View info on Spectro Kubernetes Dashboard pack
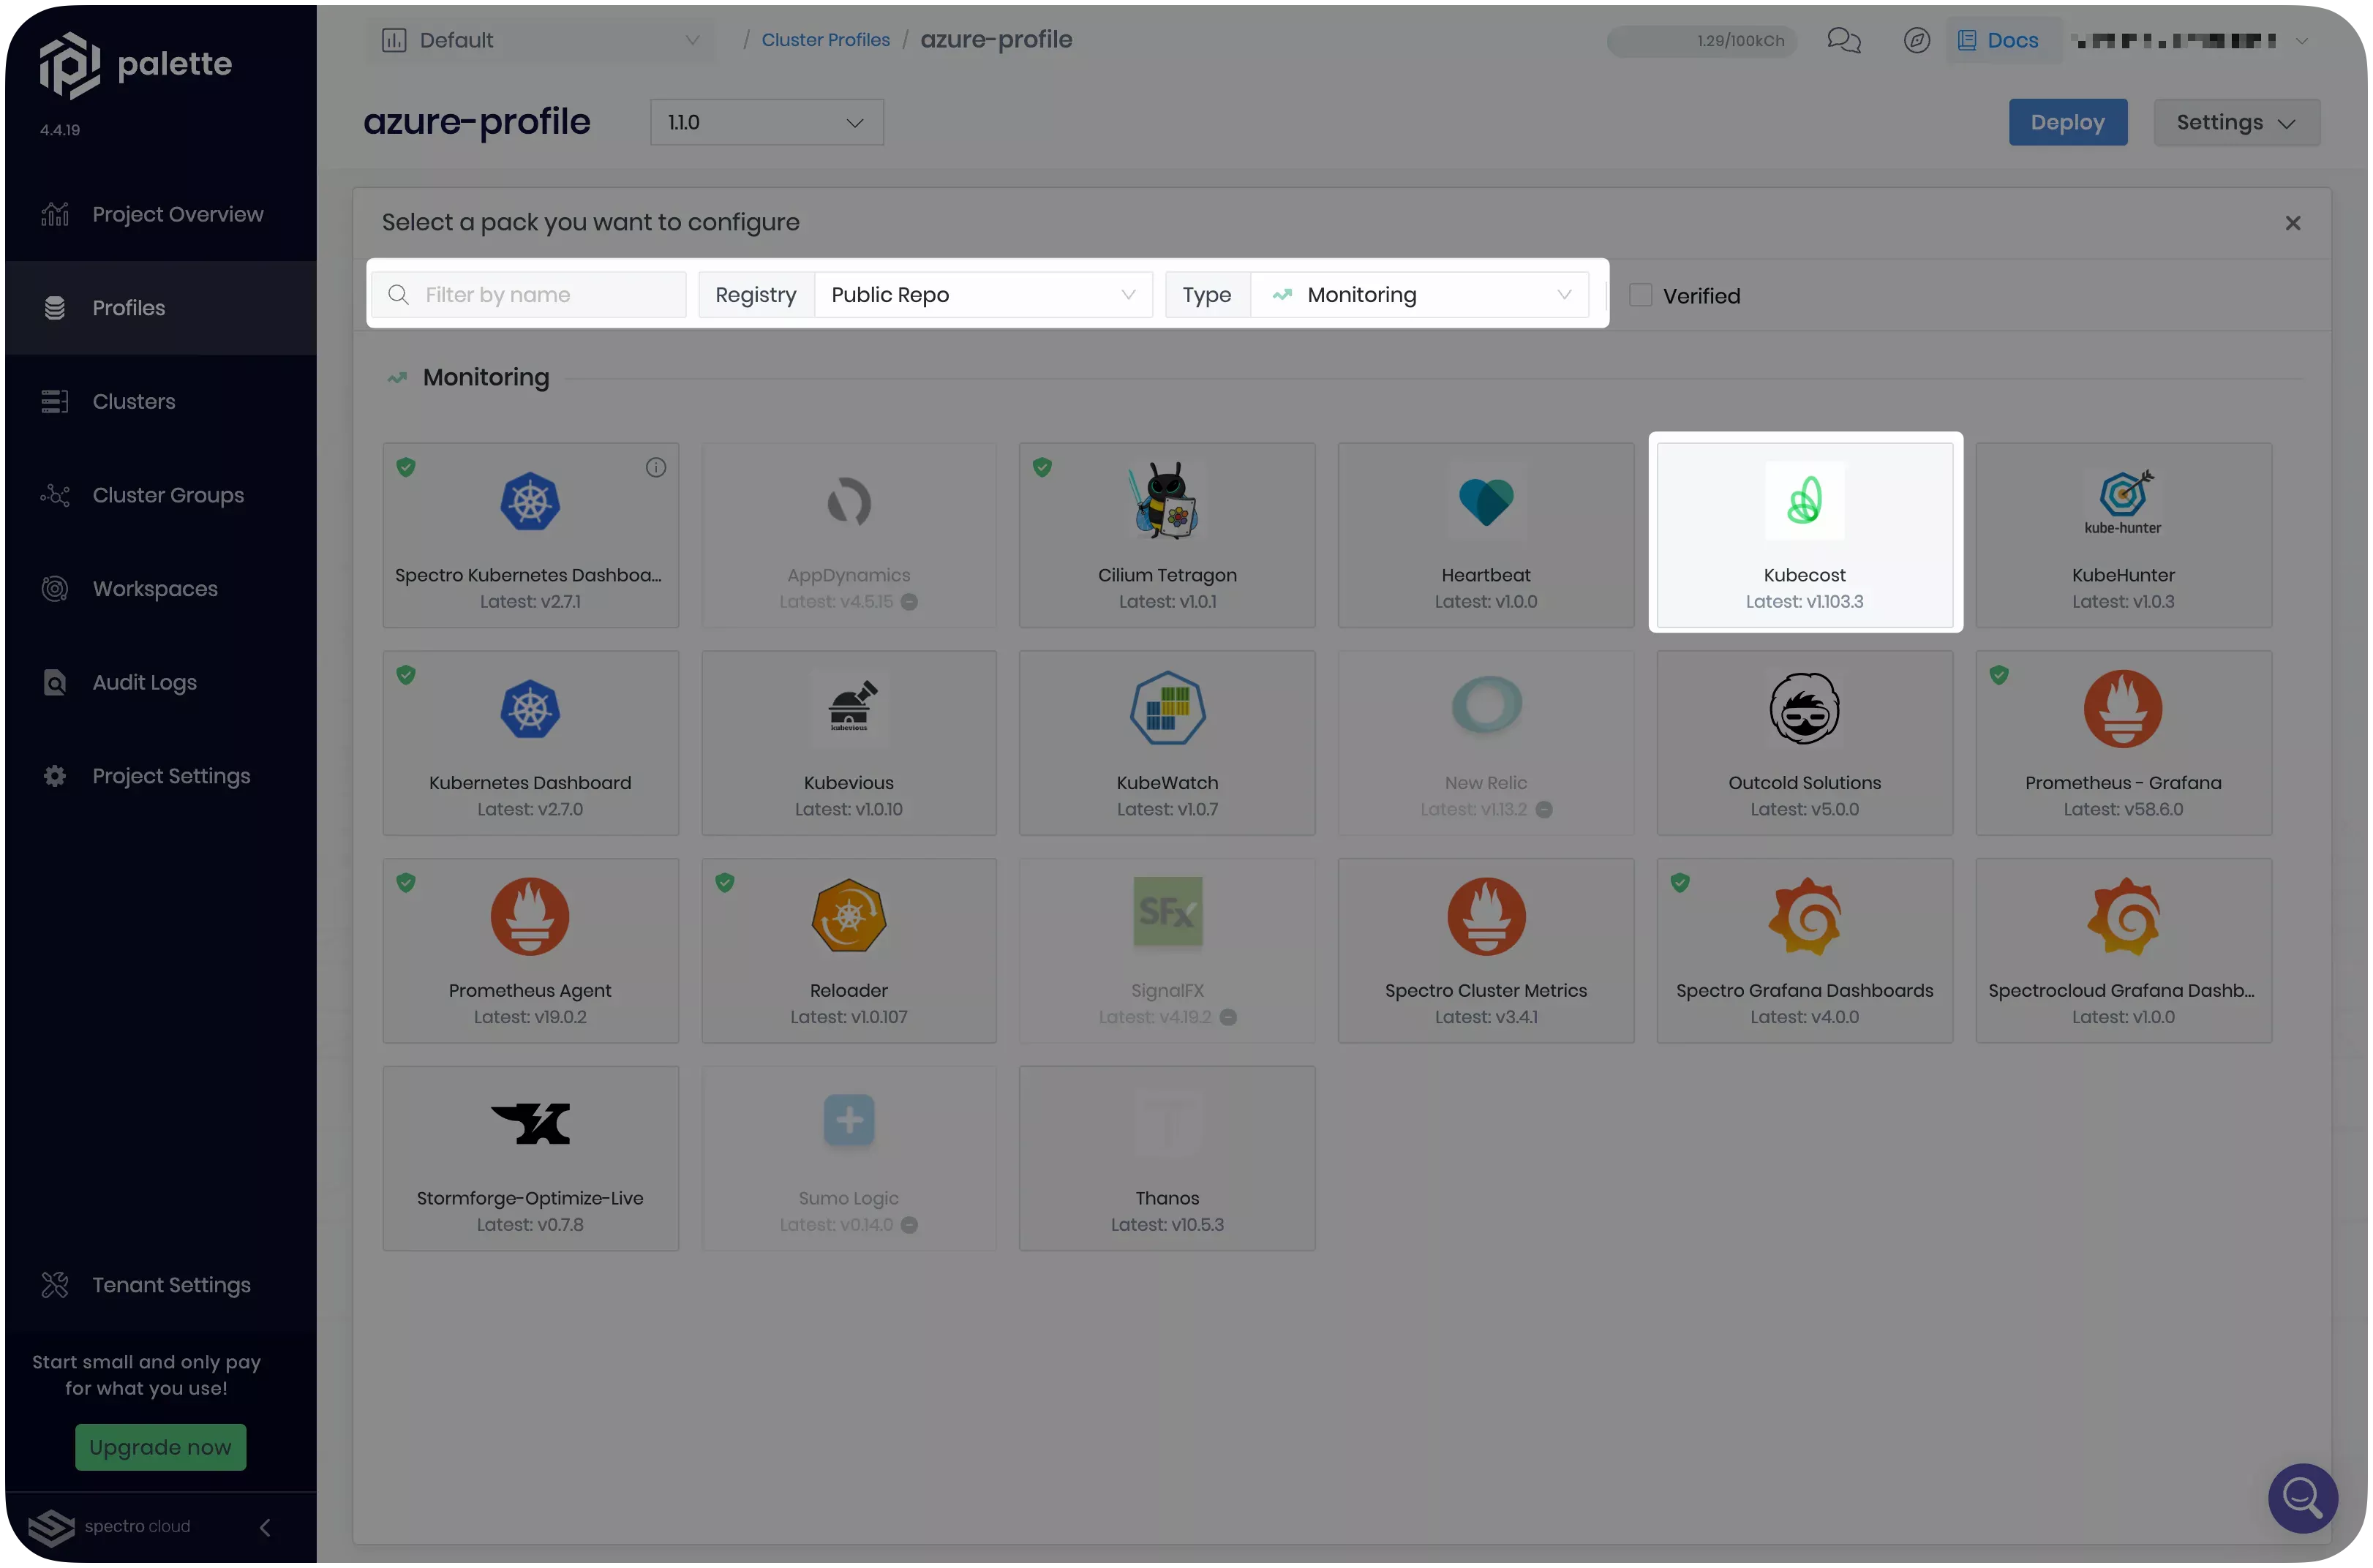The height and width of the screenshot is (1568, 2373). 656,467
